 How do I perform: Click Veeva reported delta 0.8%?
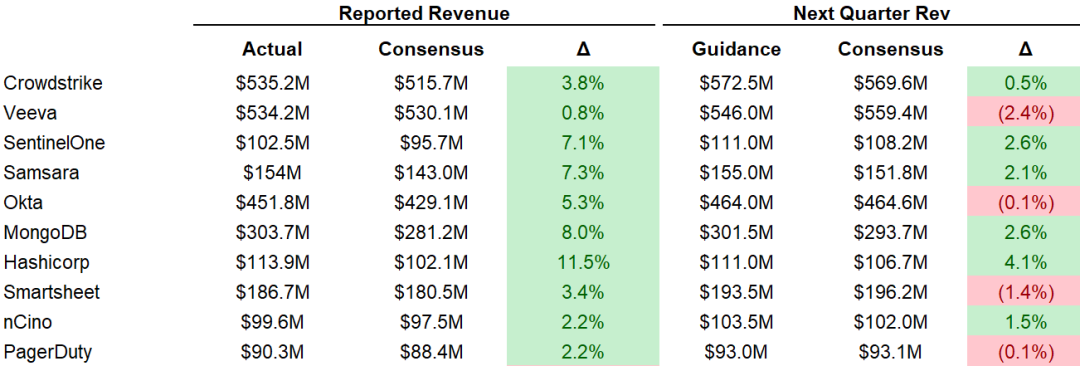583,113
